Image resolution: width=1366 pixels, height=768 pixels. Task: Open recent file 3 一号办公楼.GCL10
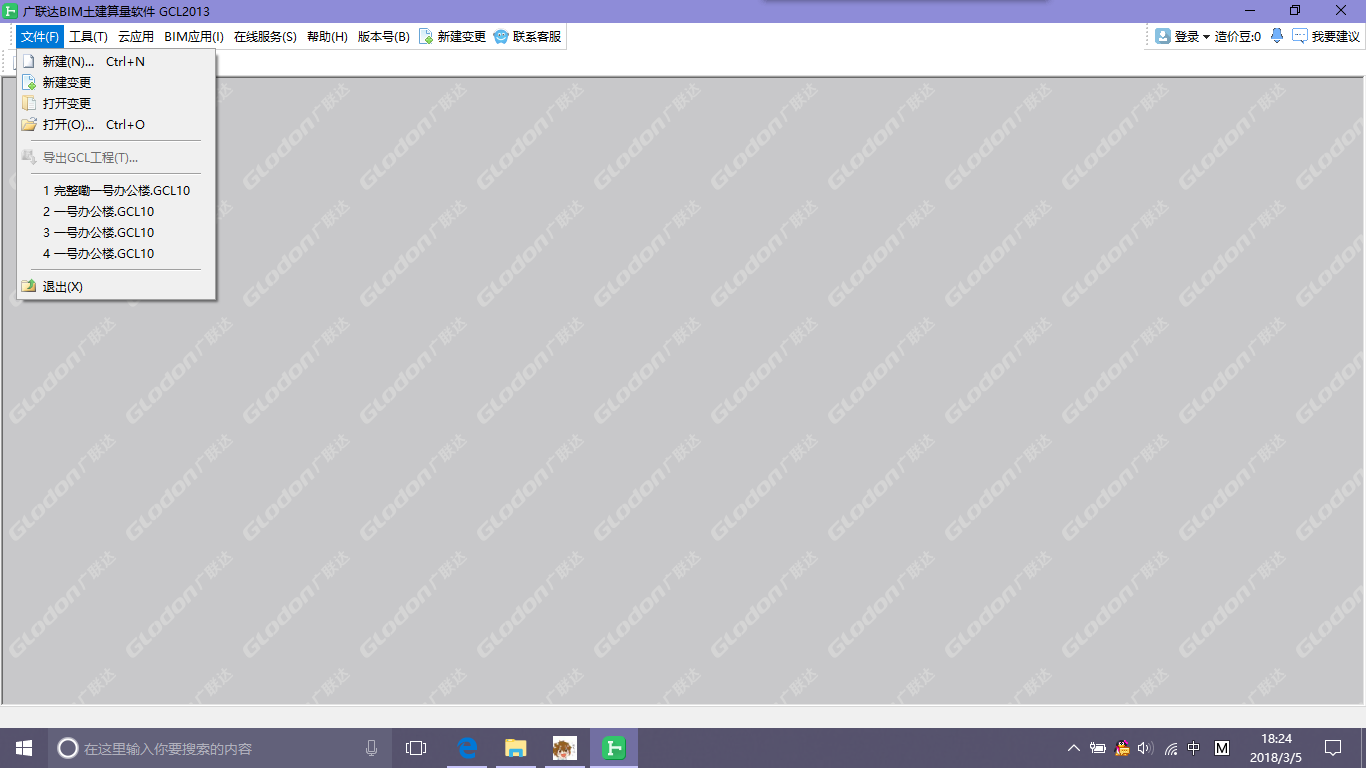point(116,233)
